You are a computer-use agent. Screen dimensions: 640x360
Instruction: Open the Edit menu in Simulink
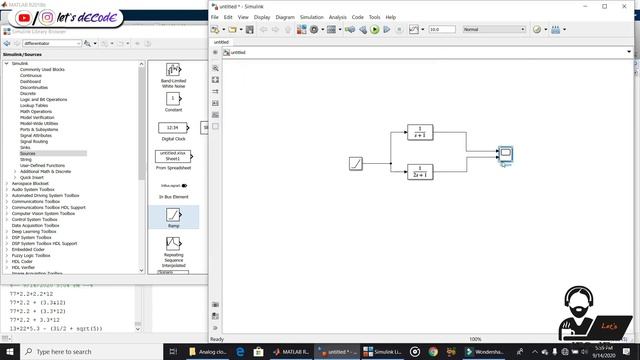(228, 17)
